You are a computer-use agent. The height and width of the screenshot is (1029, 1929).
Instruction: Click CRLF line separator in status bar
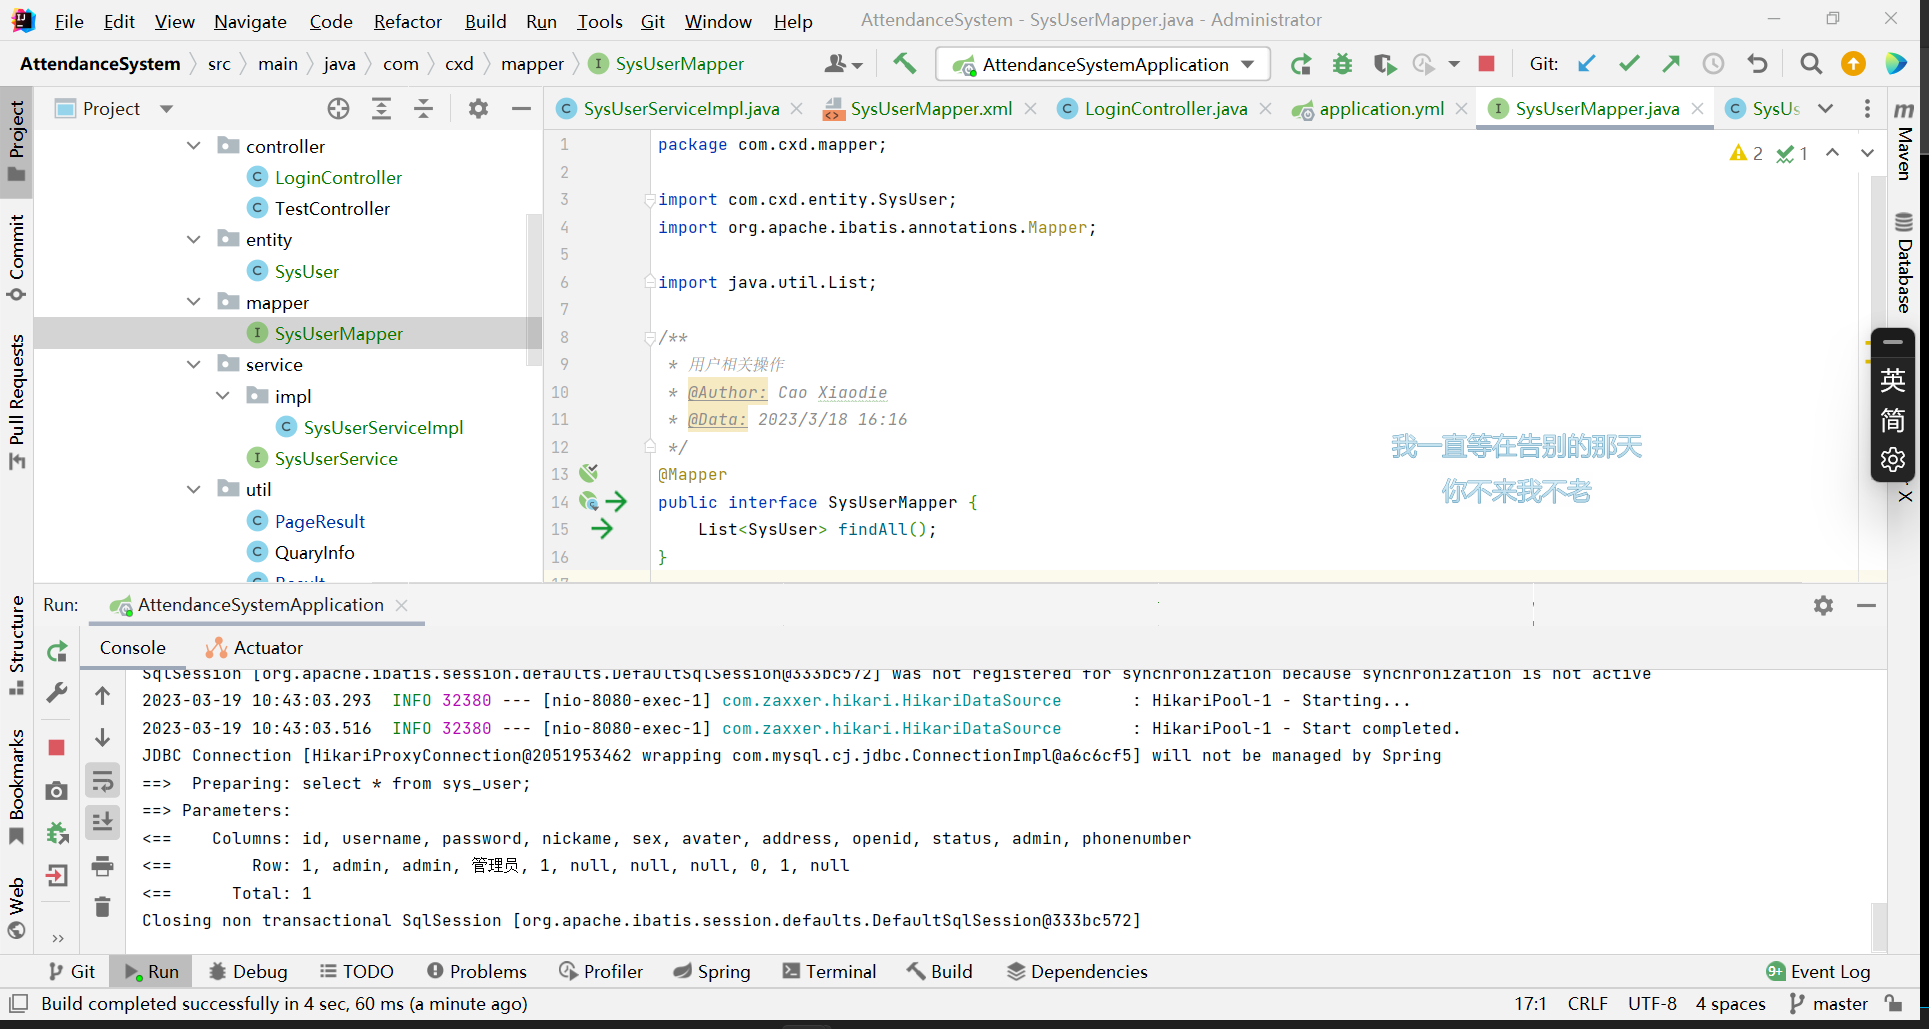coord(1587,1003)
